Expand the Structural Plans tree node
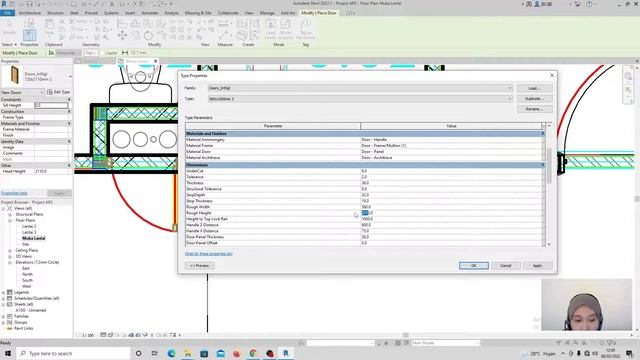This screenshot has height=360, width=640. tap(10, 214)
